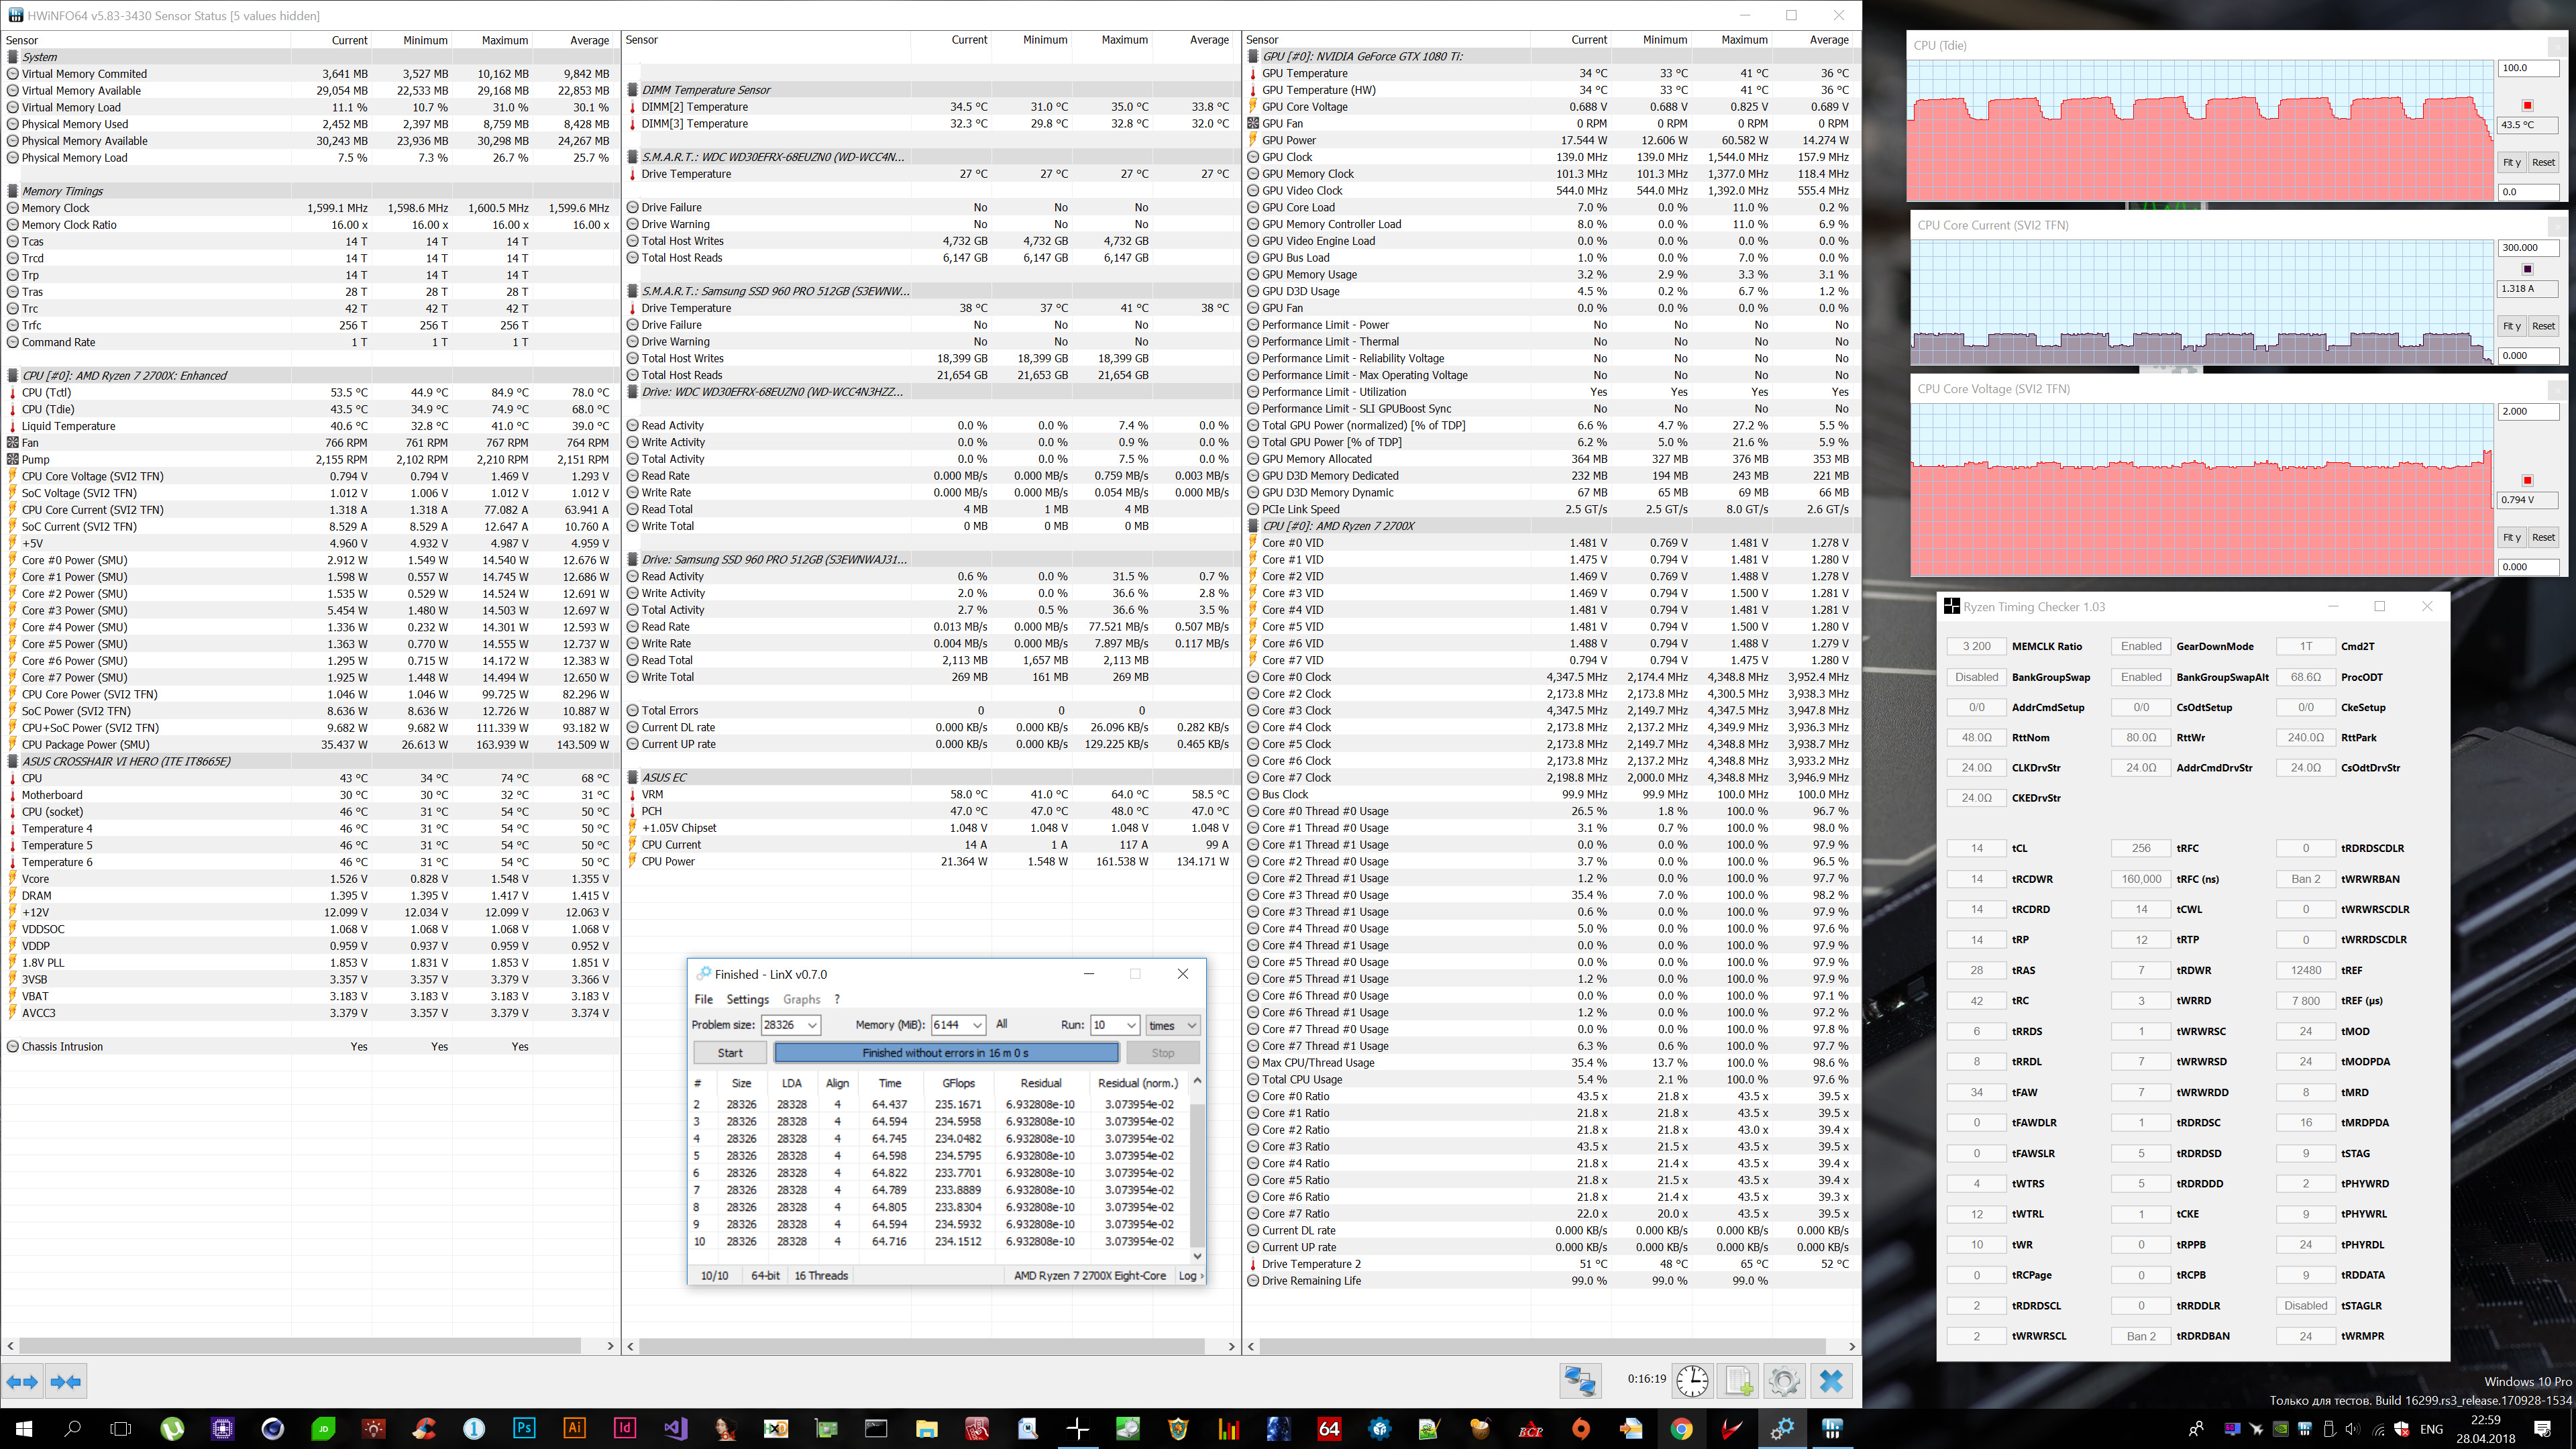Viewport: 2576px width, 1449px height.
Task: Close sensors with the blue X icon
Action: (x=1831, y=1381)
